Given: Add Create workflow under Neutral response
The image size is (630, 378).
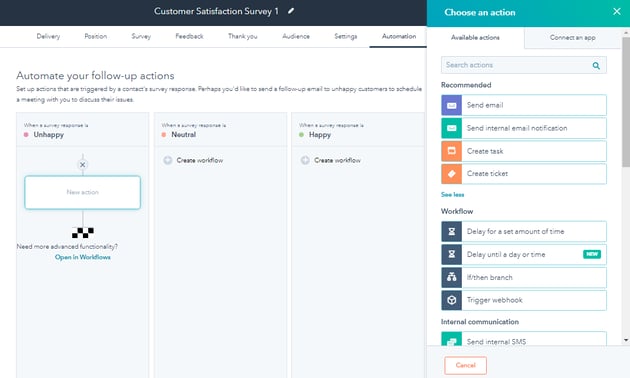Looking at the screenshot, I should [x=193, y=160].
